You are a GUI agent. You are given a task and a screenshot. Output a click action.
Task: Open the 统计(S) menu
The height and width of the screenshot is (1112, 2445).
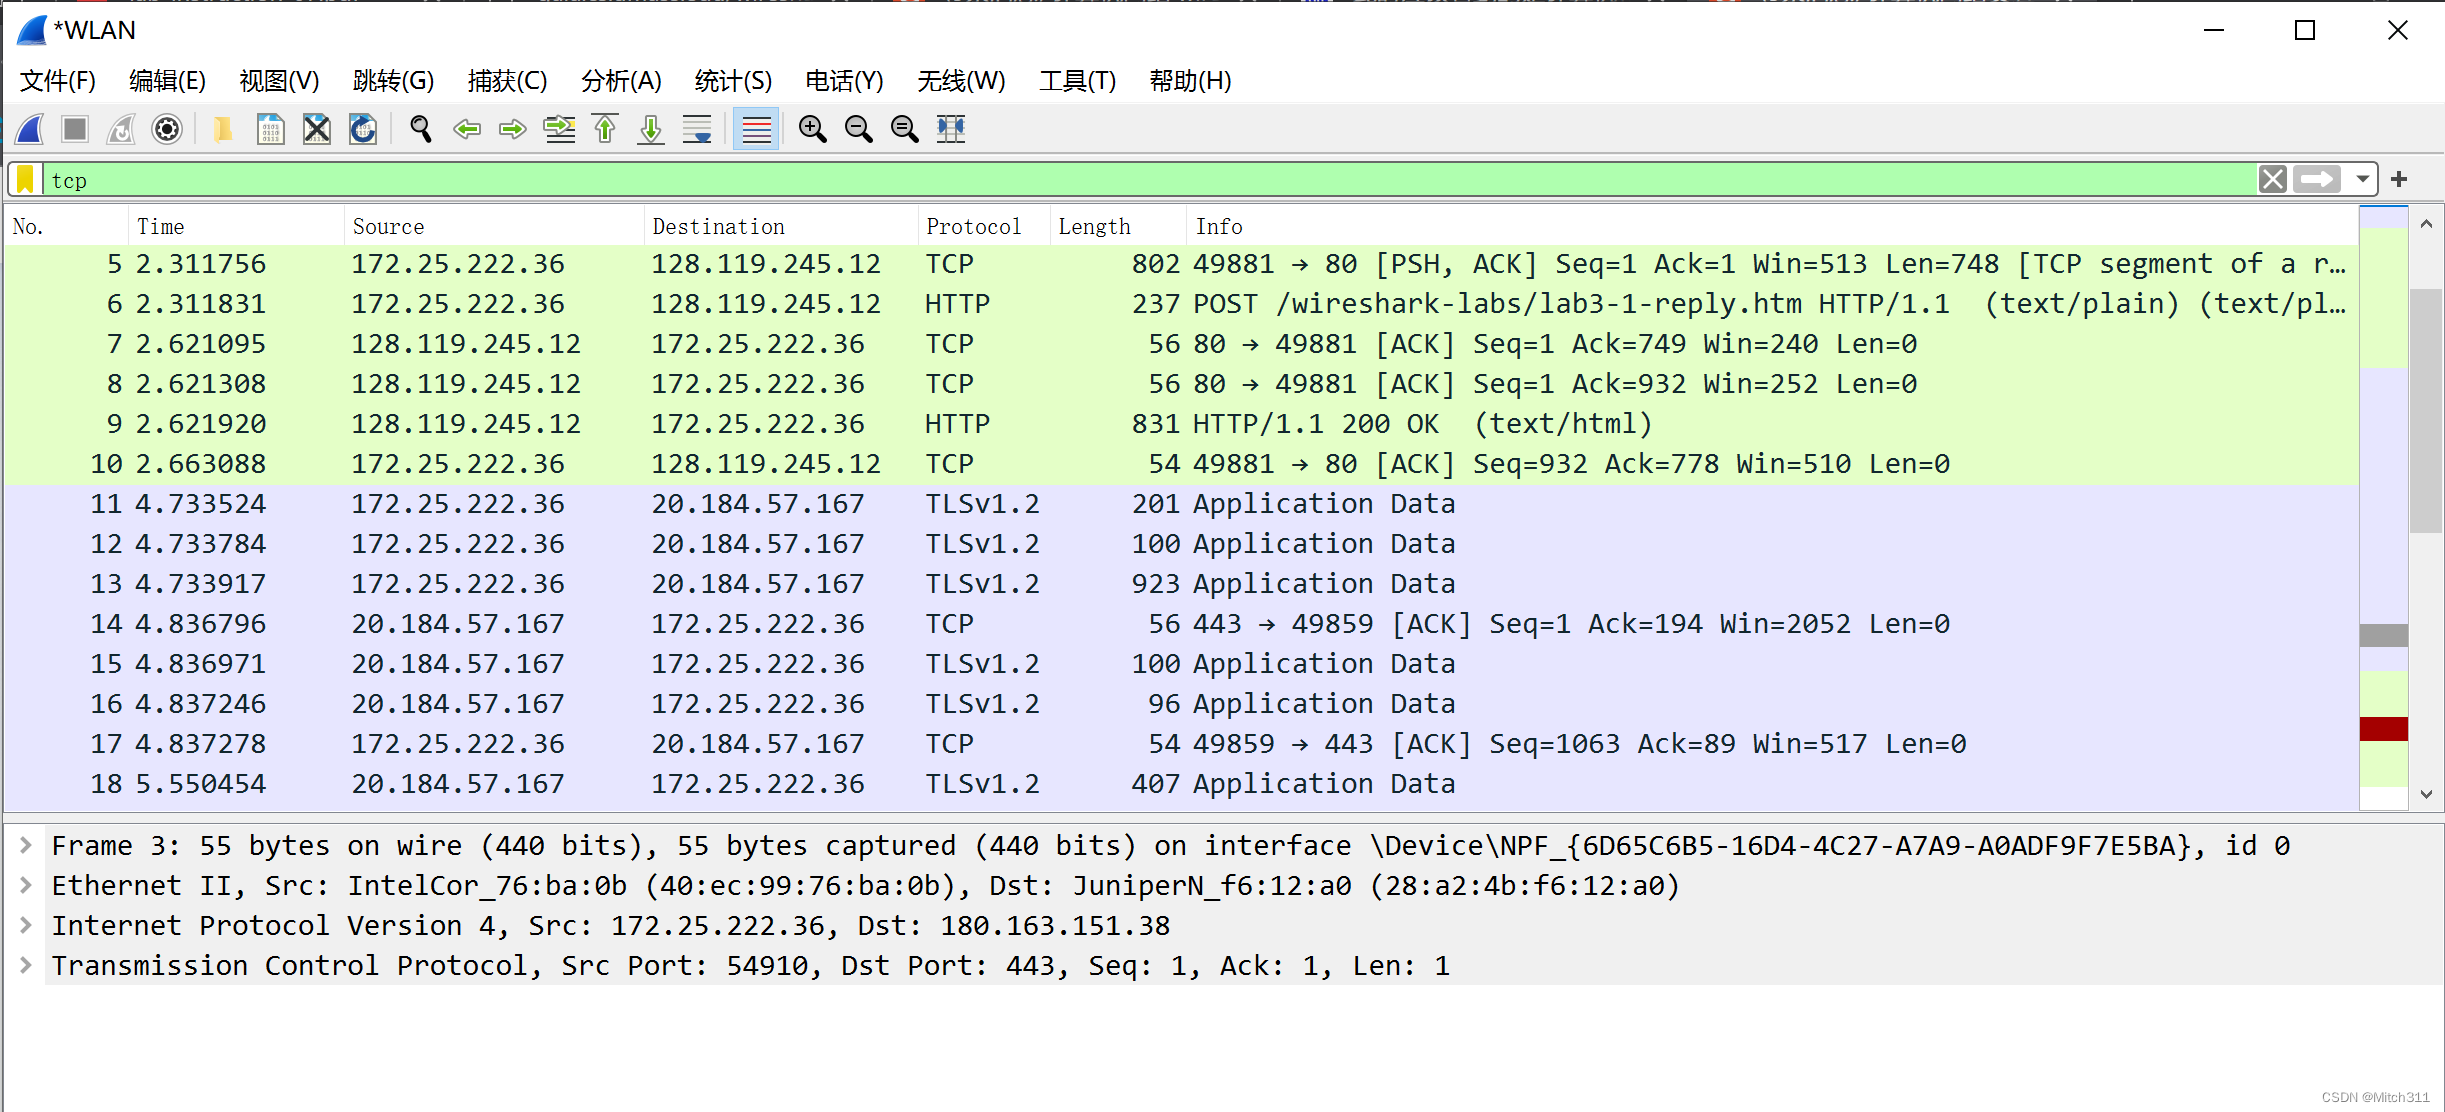tap(733, 81)
